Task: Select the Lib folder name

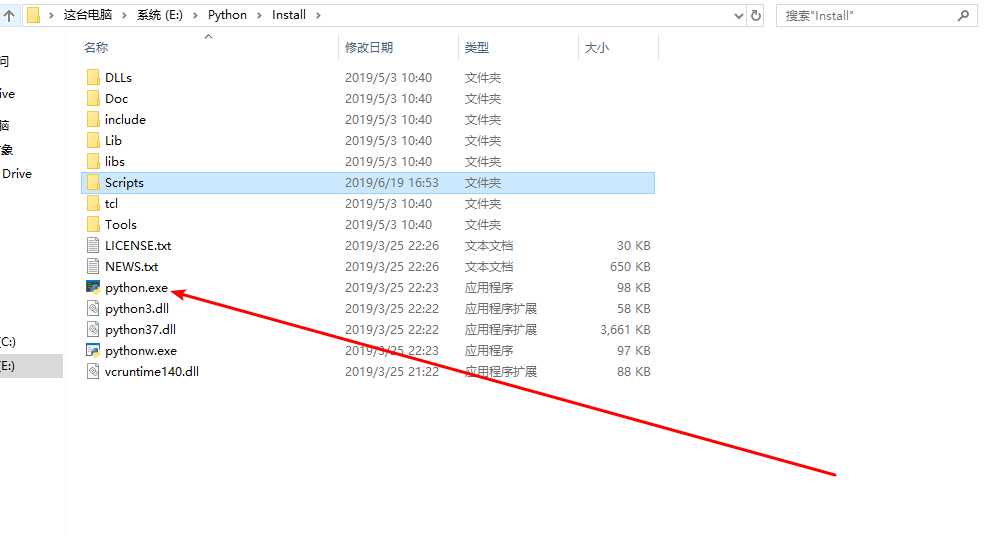Action: (113, 140)
